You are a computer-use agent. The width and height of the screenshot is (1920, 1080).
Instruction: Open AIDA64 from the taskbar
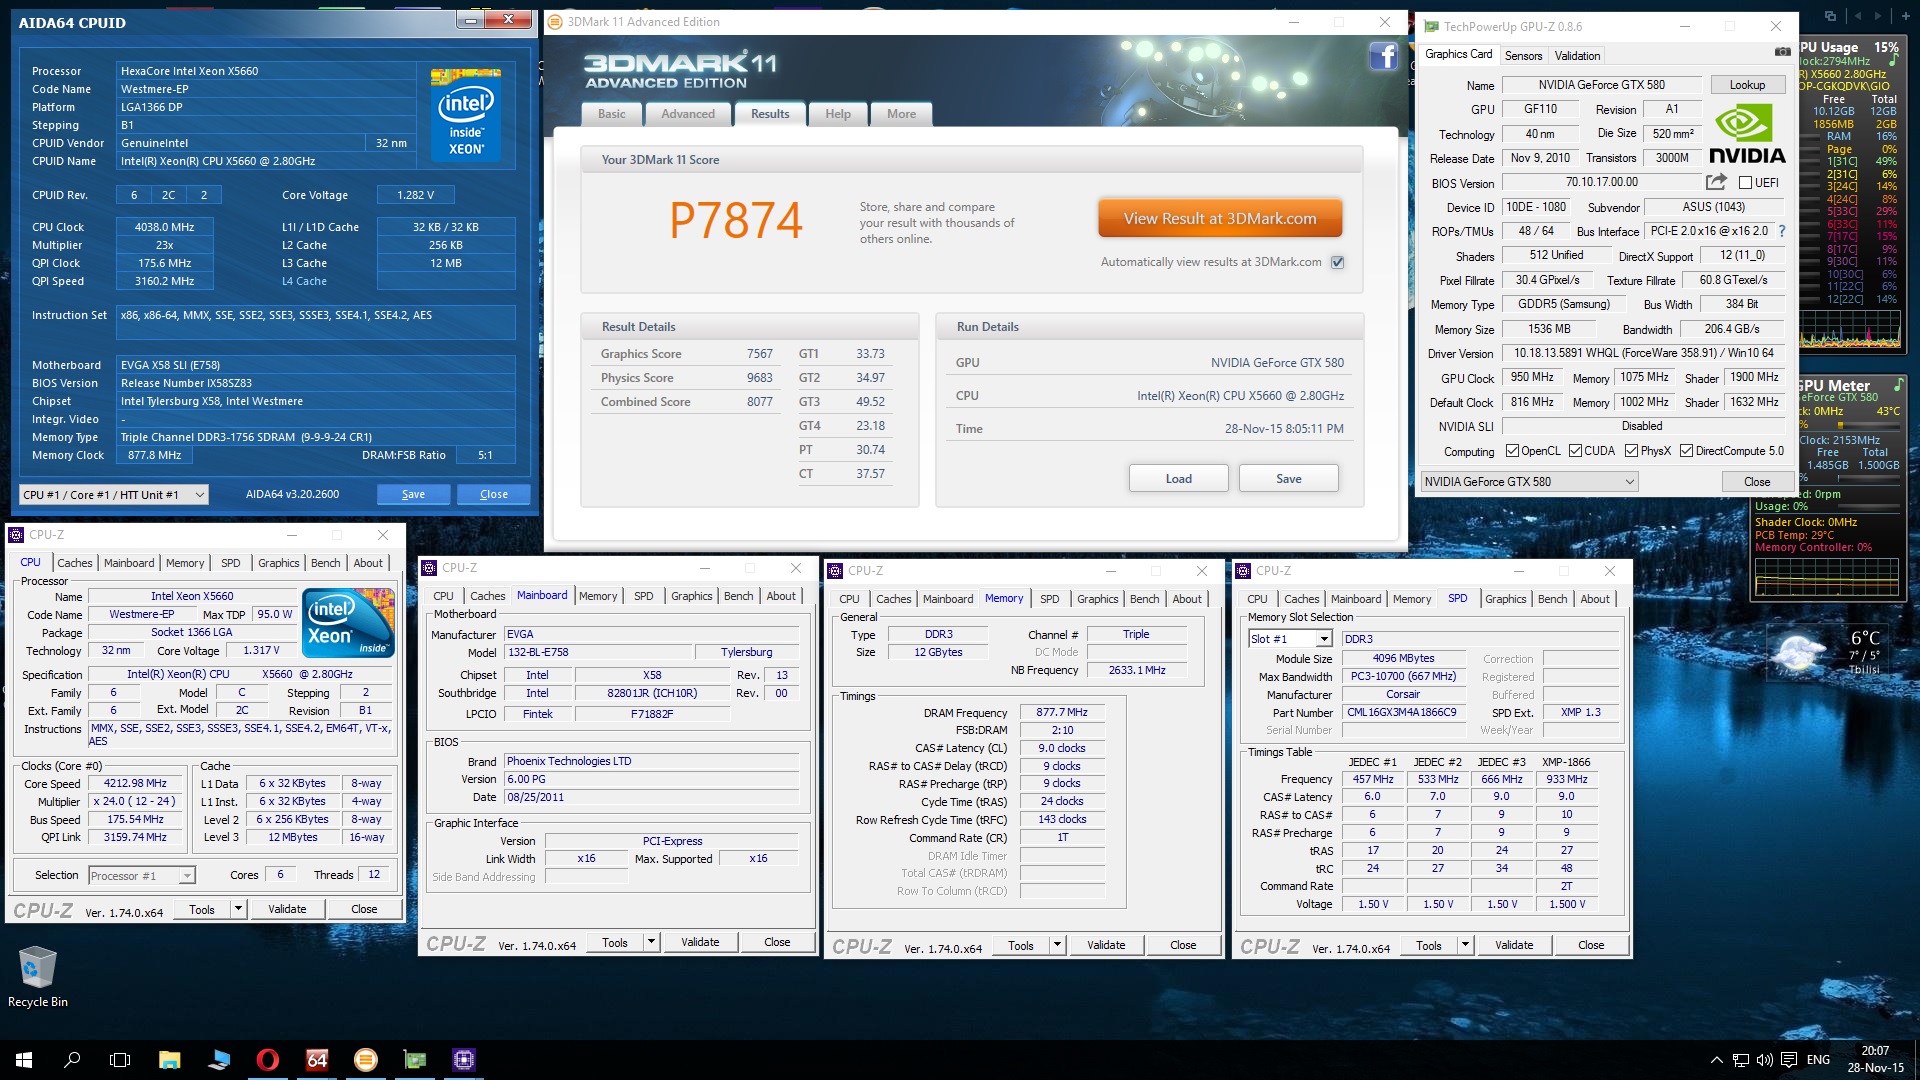click(x=317, y=1059)
